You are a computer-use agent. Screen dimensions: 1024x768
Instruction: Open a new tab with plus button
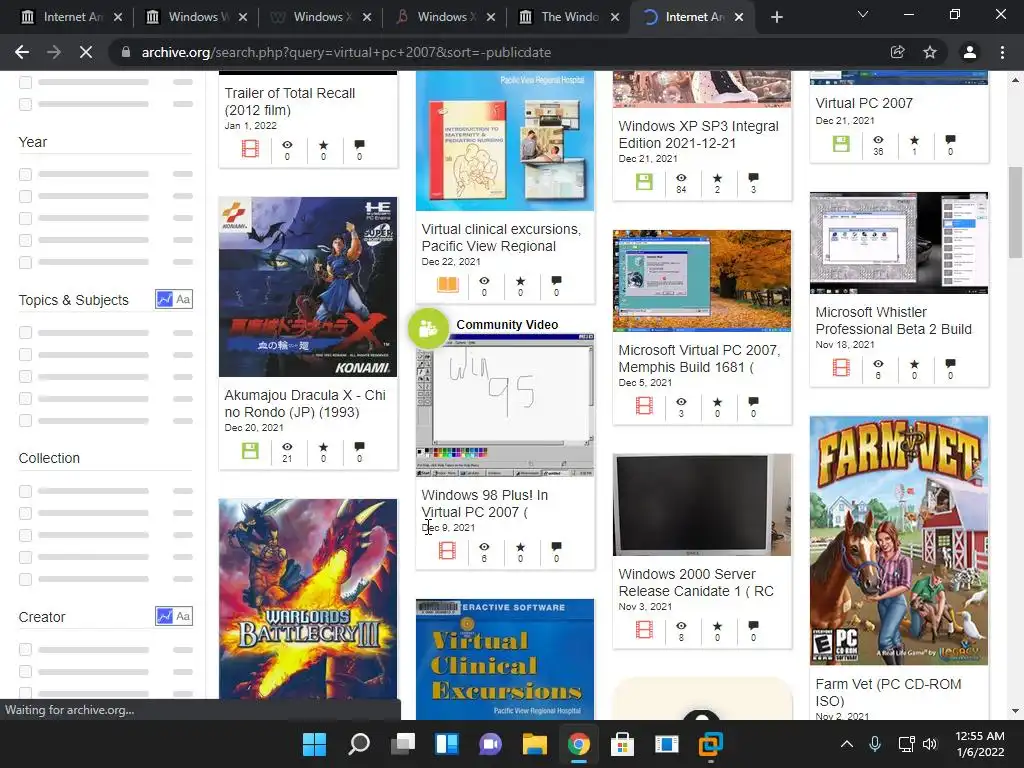(x=776, y=17)
